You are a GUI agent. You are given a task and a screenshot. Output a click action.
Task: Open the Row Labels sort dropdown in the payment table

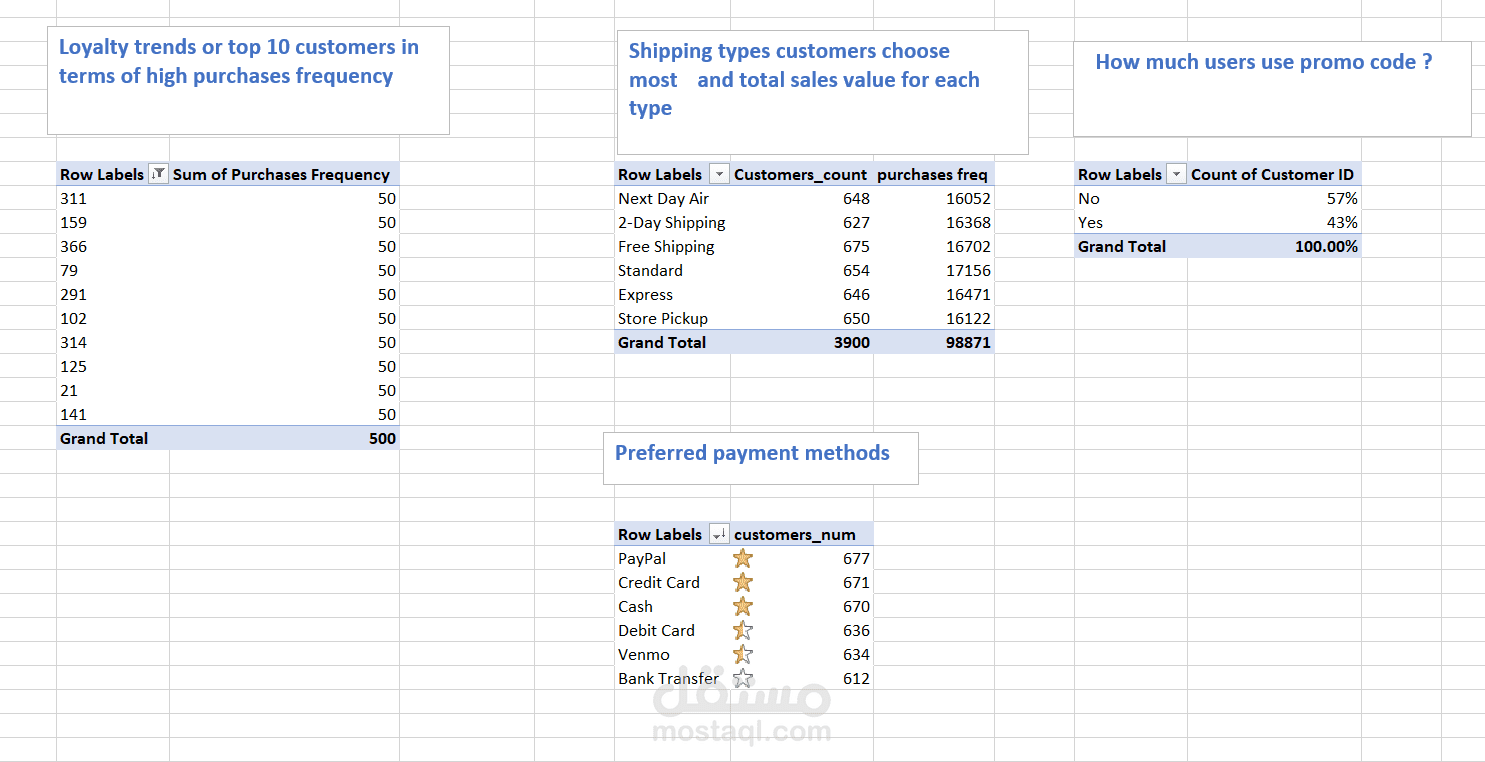719,534
